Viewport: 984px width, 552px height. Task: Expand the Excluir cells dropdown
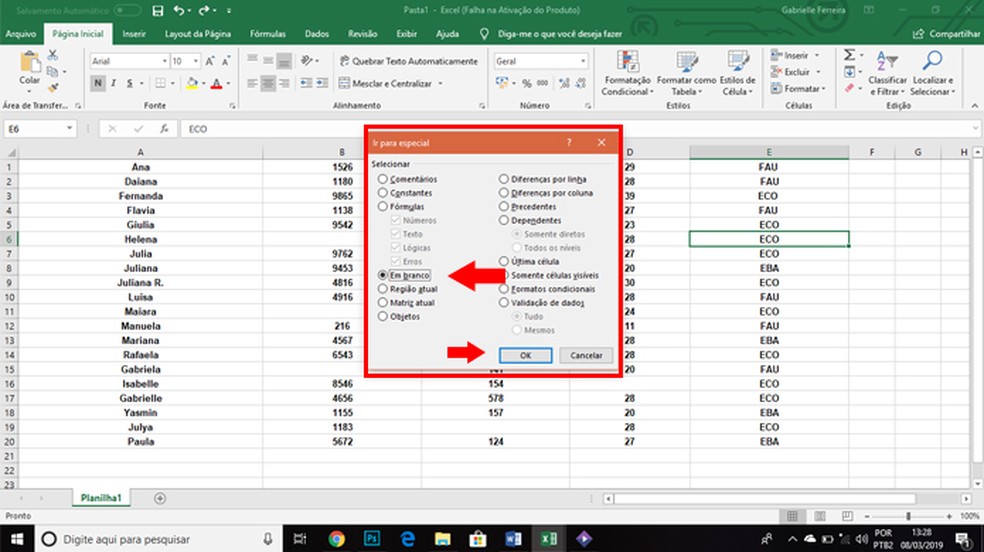(818, 72)
